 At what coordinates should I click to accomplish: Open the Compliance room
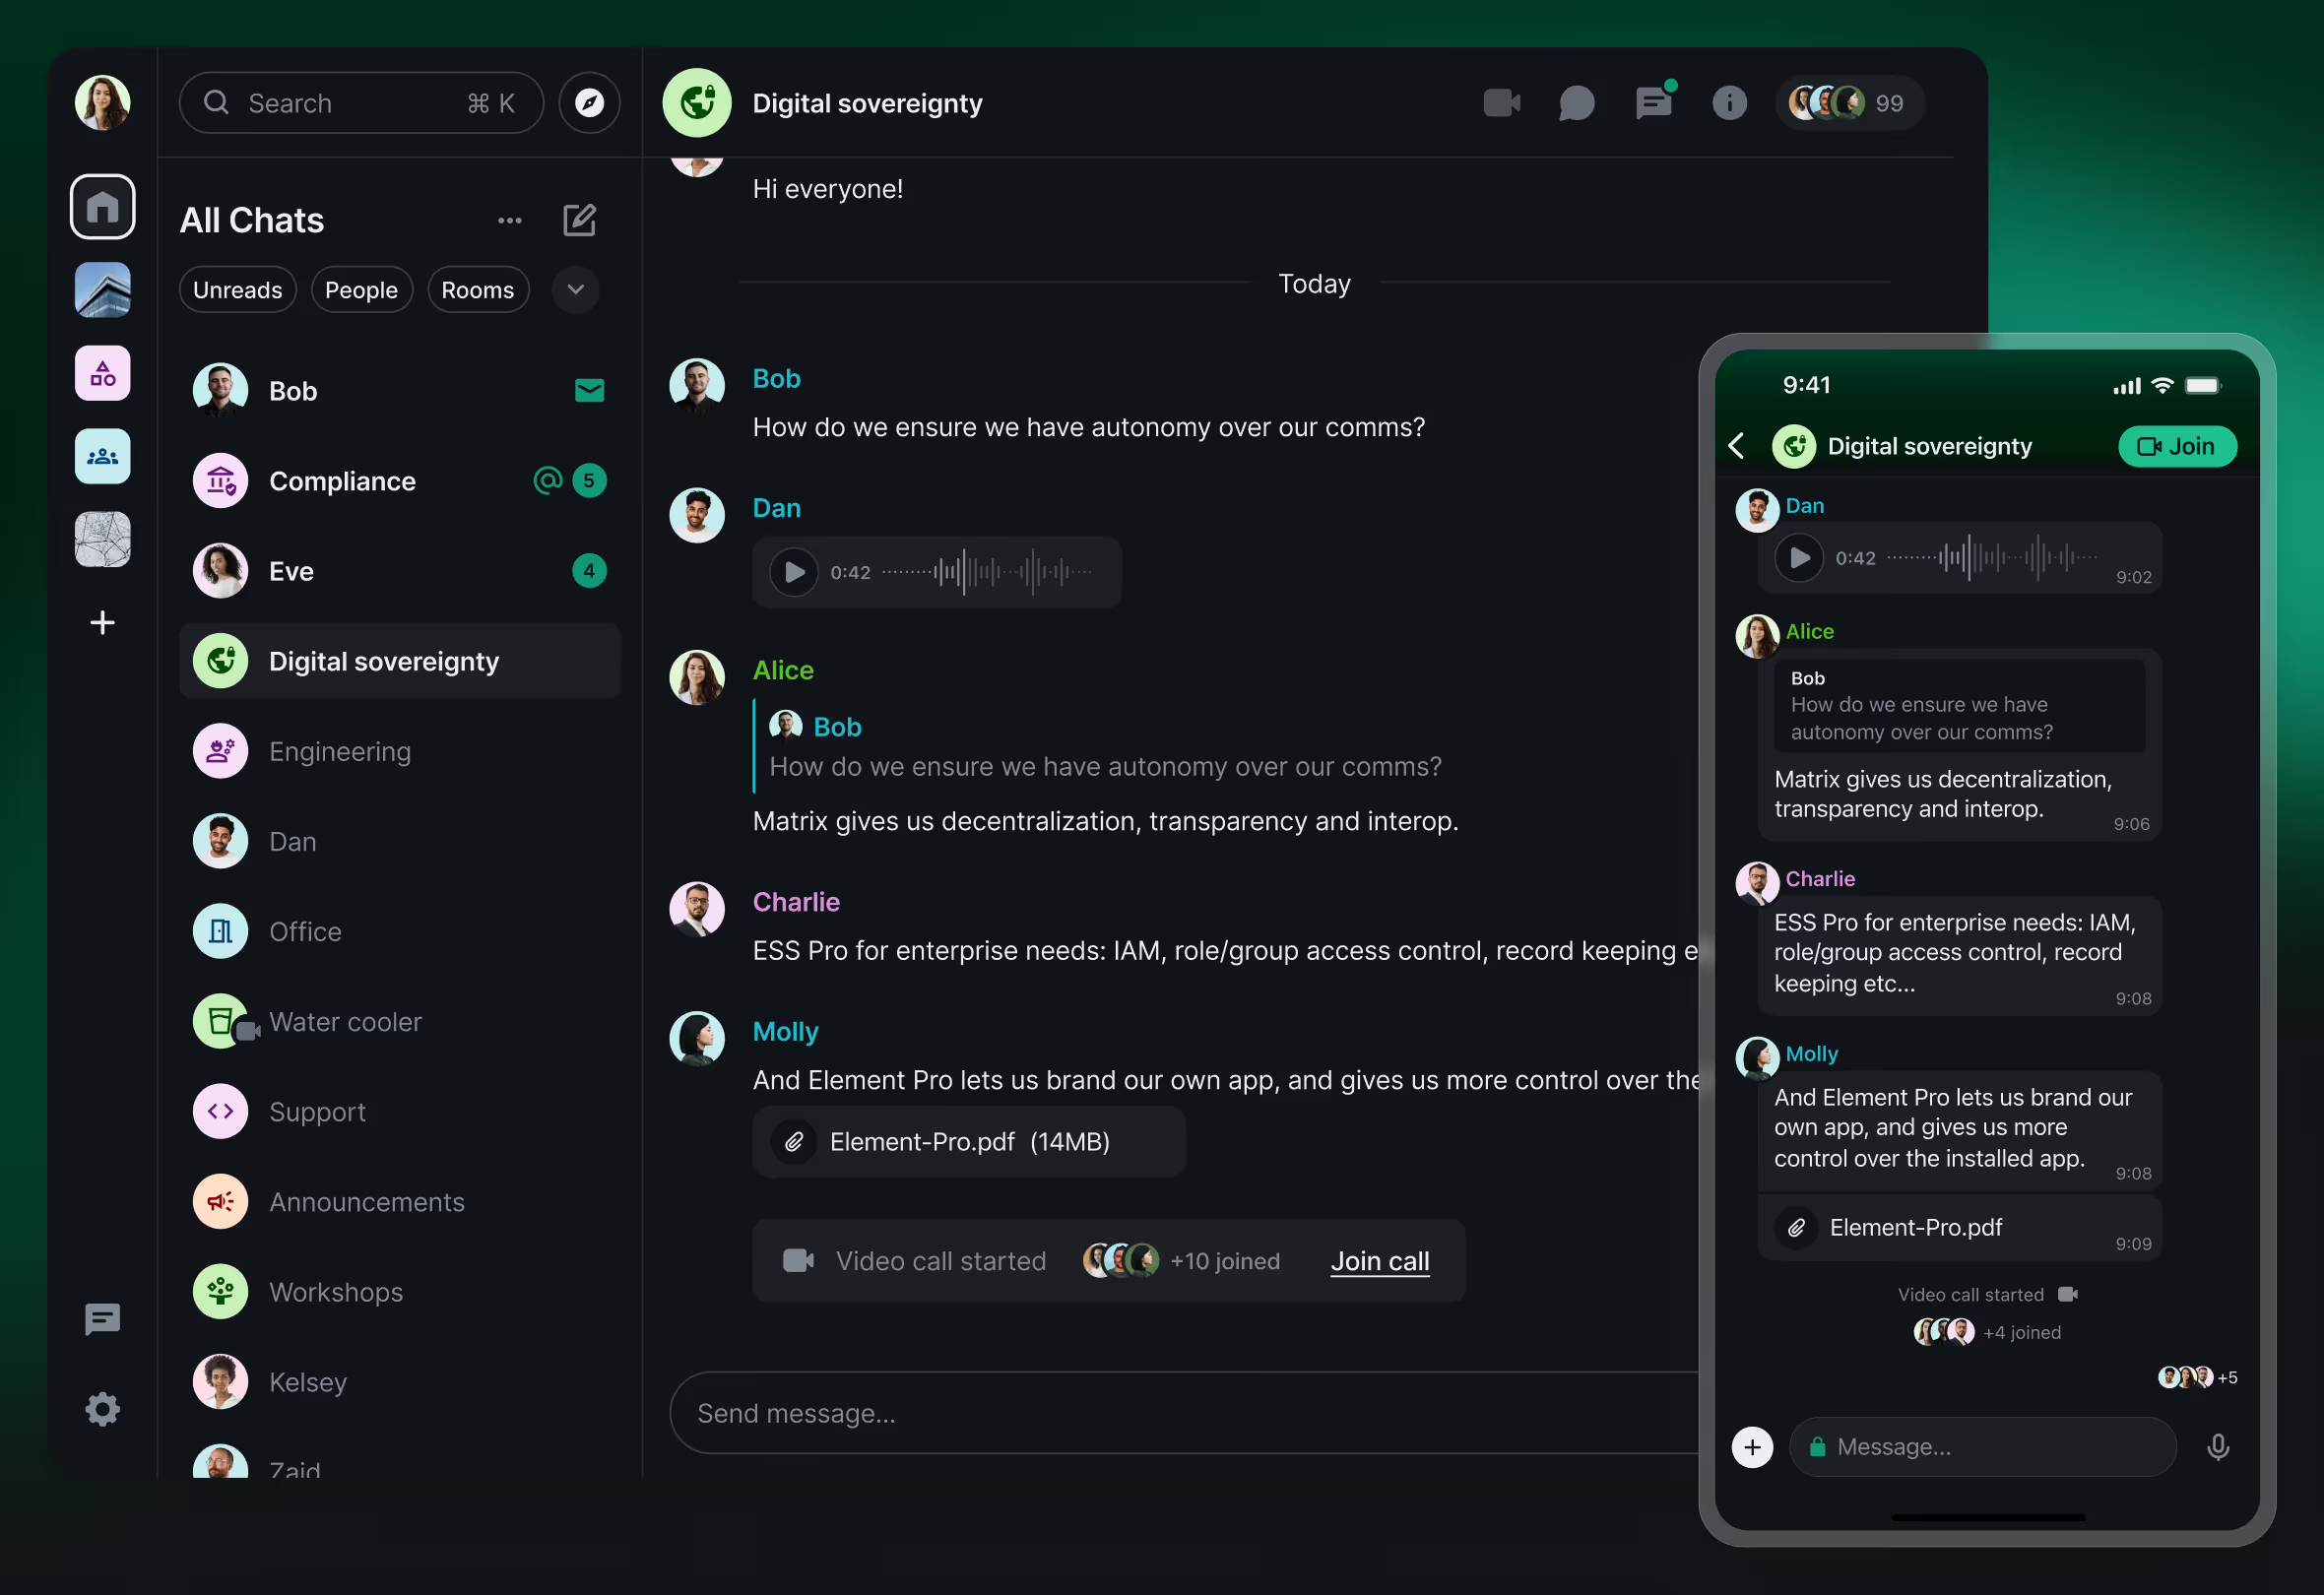pos(400,481)
